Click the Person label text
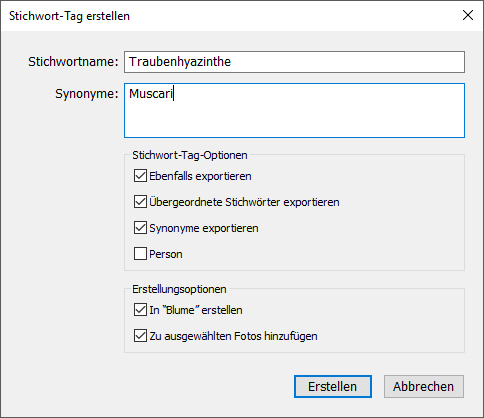This screenshot has height=418, width=484. pos(166,254)
